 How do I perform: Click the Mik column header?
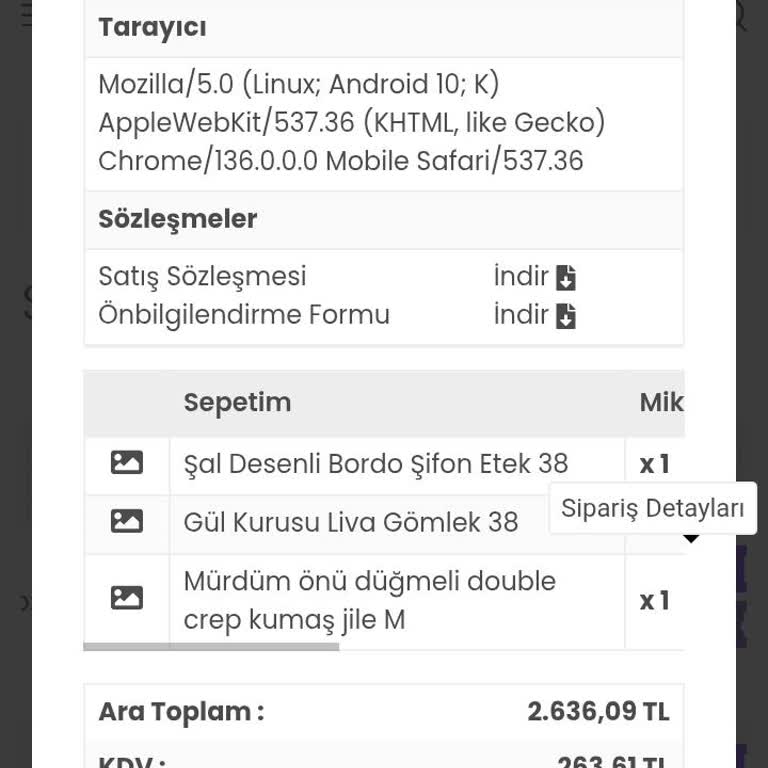(661, 402)
